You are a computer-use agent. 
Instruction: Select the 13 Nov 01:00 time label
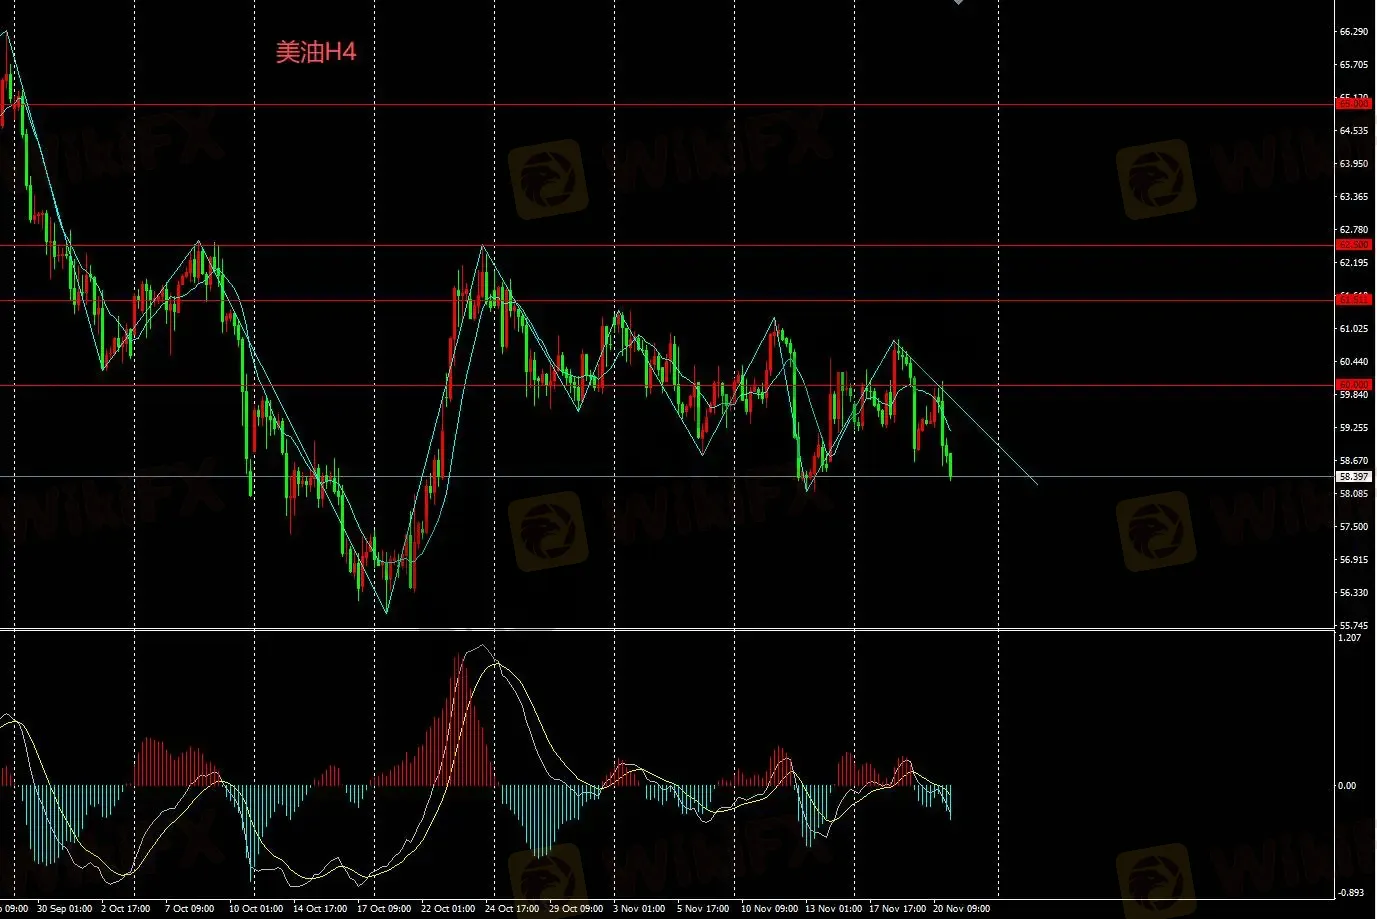point(833,909)
